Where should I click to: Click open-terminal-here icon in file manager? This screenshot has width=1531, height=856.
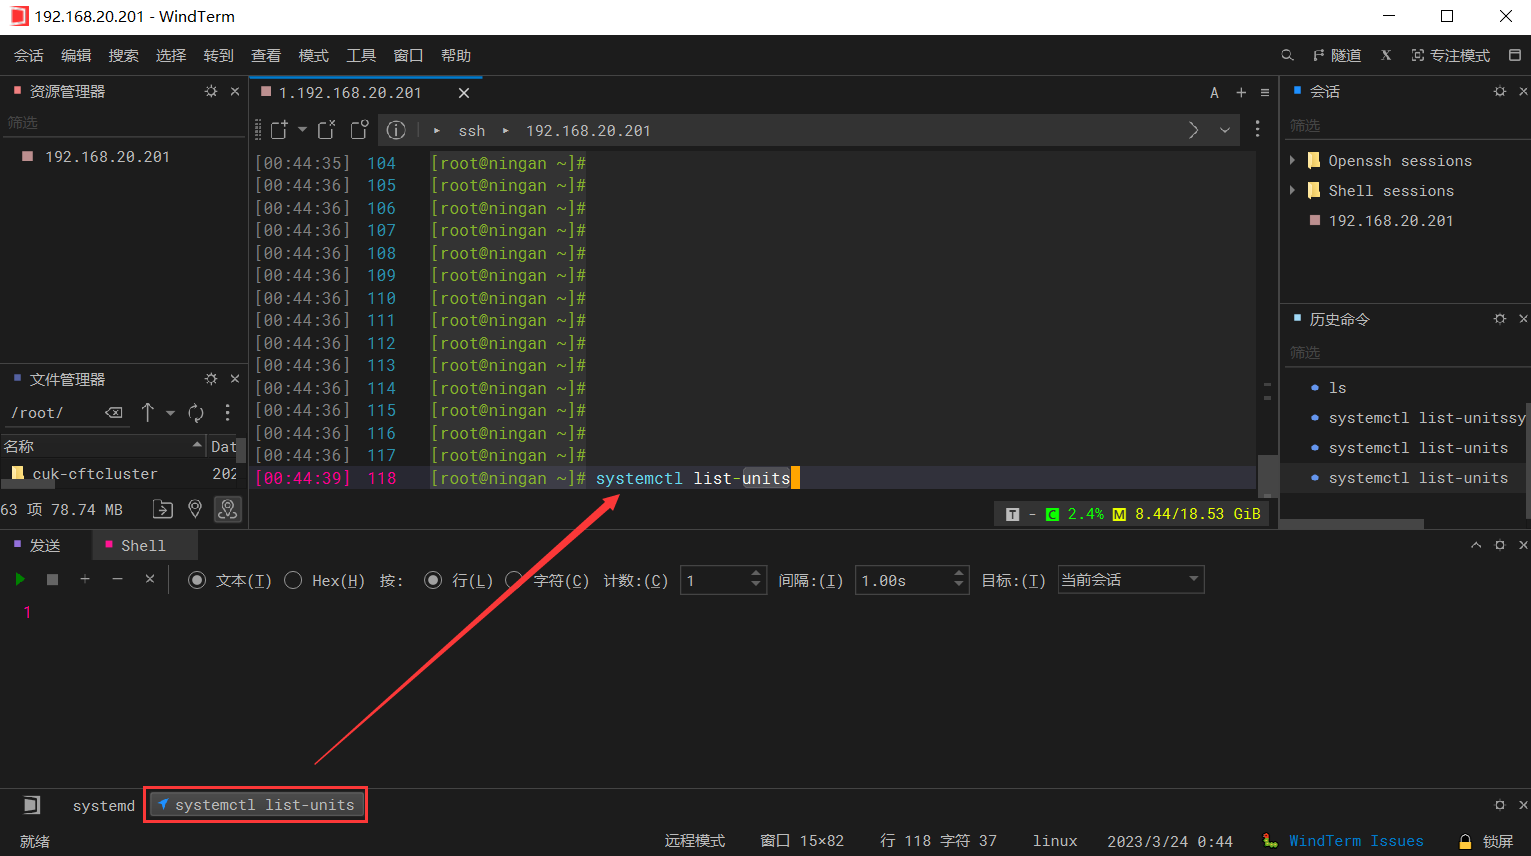pyautogui.click(x=163, y=509)
